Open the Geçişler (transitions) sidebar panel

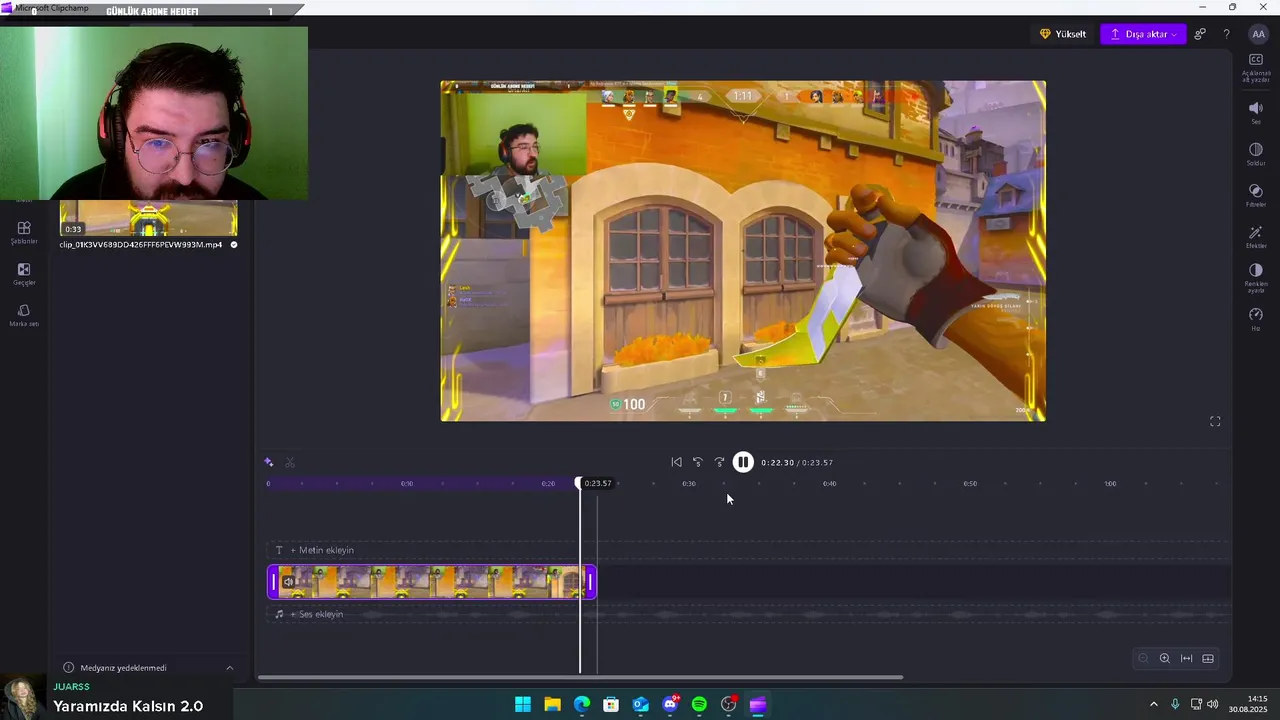click(x=24, y=274)
